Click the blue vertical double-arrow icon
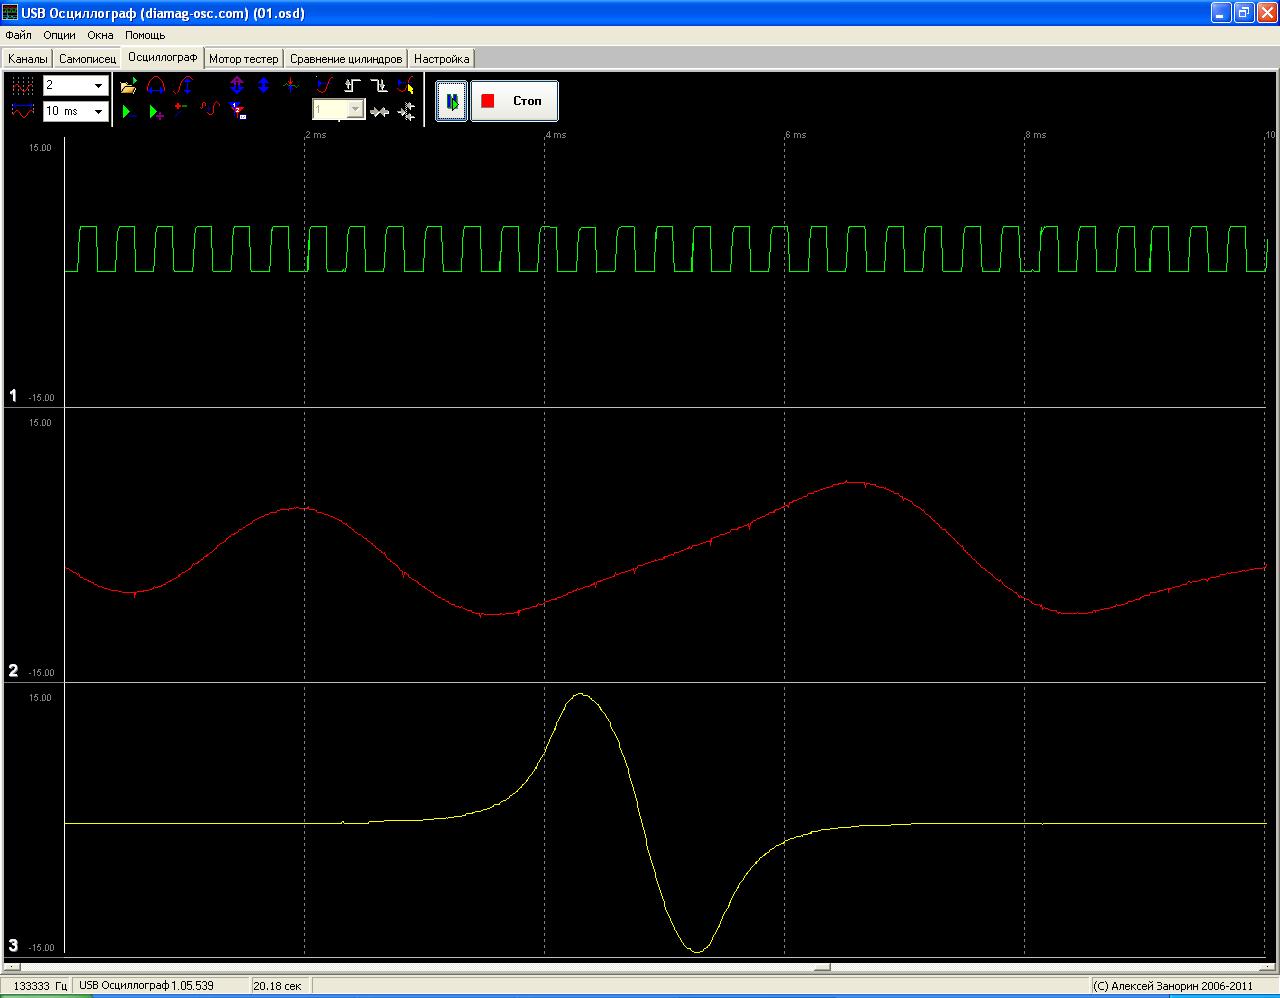Screen dimensions: 1280x998 coord(264,86)
